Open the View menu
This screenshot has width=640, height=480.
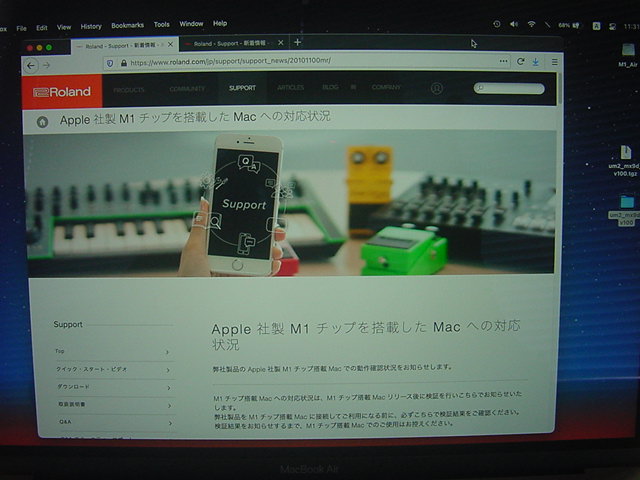pyautogui.click(x=64, y=27)
